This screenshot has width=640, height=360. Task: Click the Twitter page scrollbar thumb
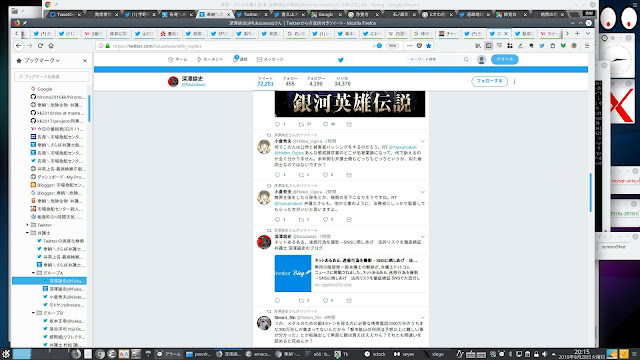(x=590, y=192)
